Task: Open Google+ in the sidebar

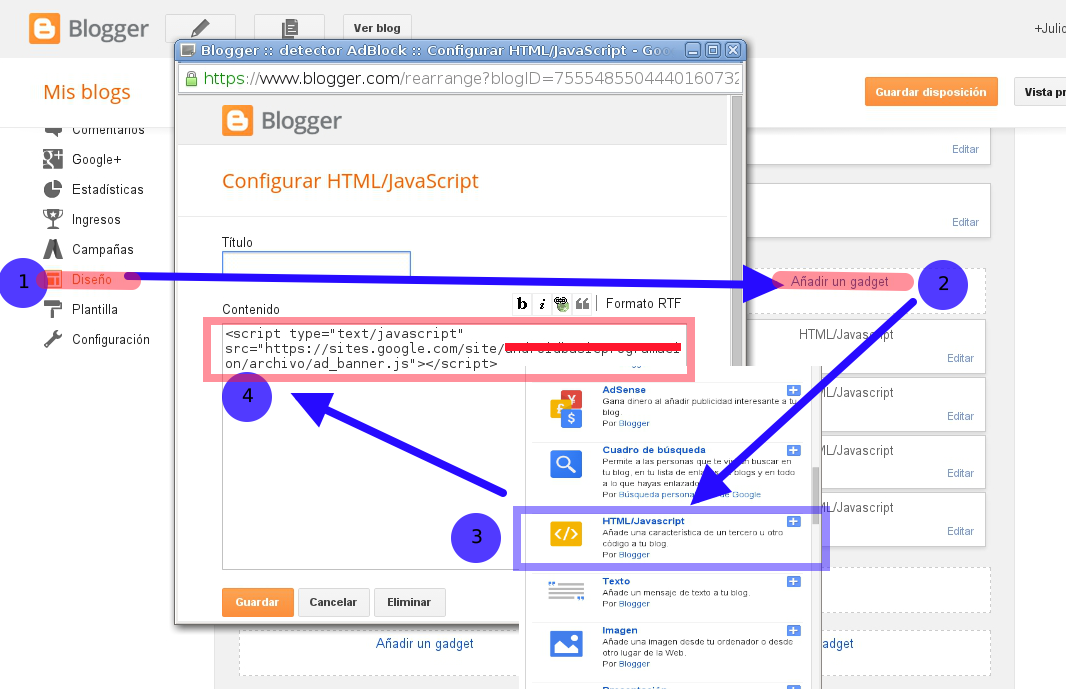Action: (97, 159)
